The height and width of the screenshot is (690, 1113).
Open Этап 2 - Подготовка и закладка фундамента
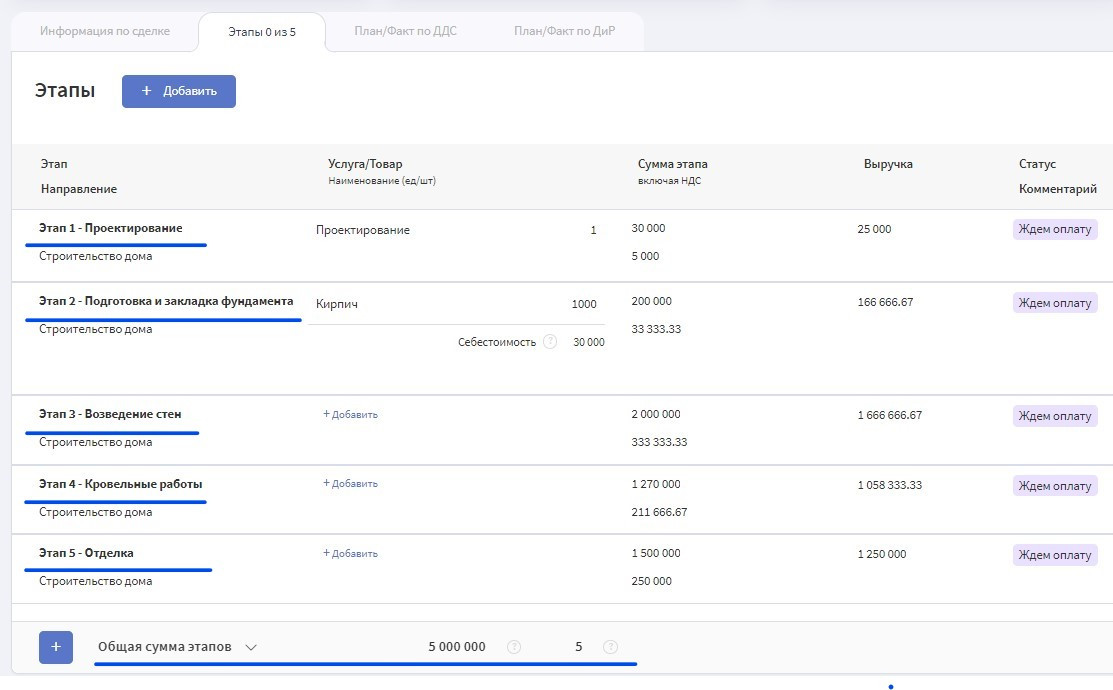pos(166,301)
